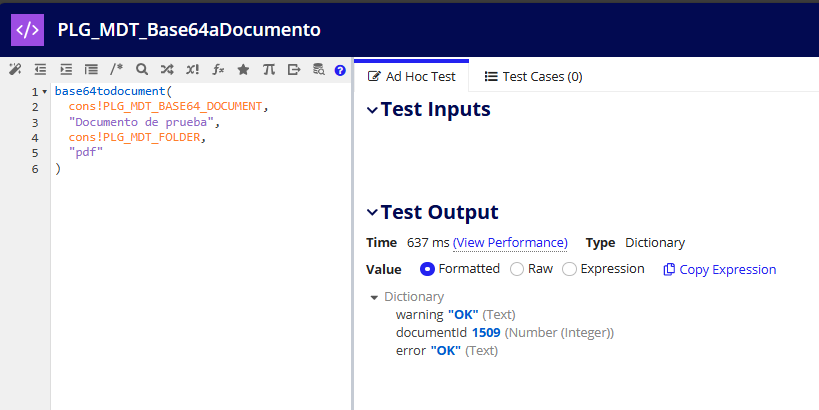The image size is (819, 410).
Task: Click the shuffle arrows toolbar icon
Action: 167,70
